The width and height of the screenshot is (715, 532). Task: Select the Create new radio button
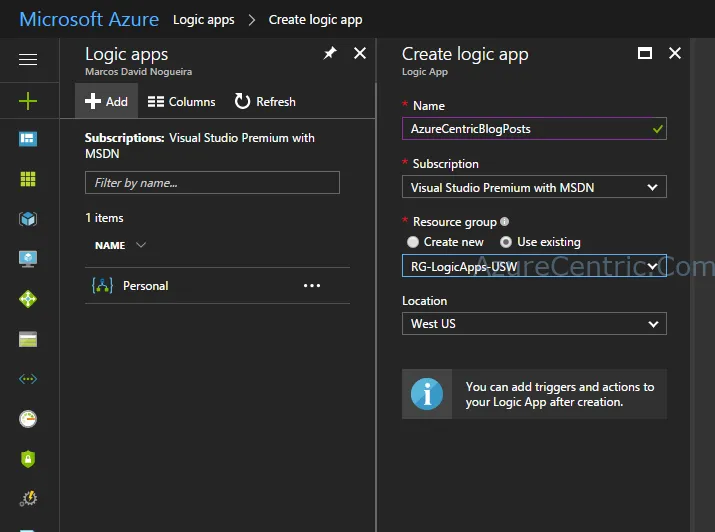413,242
